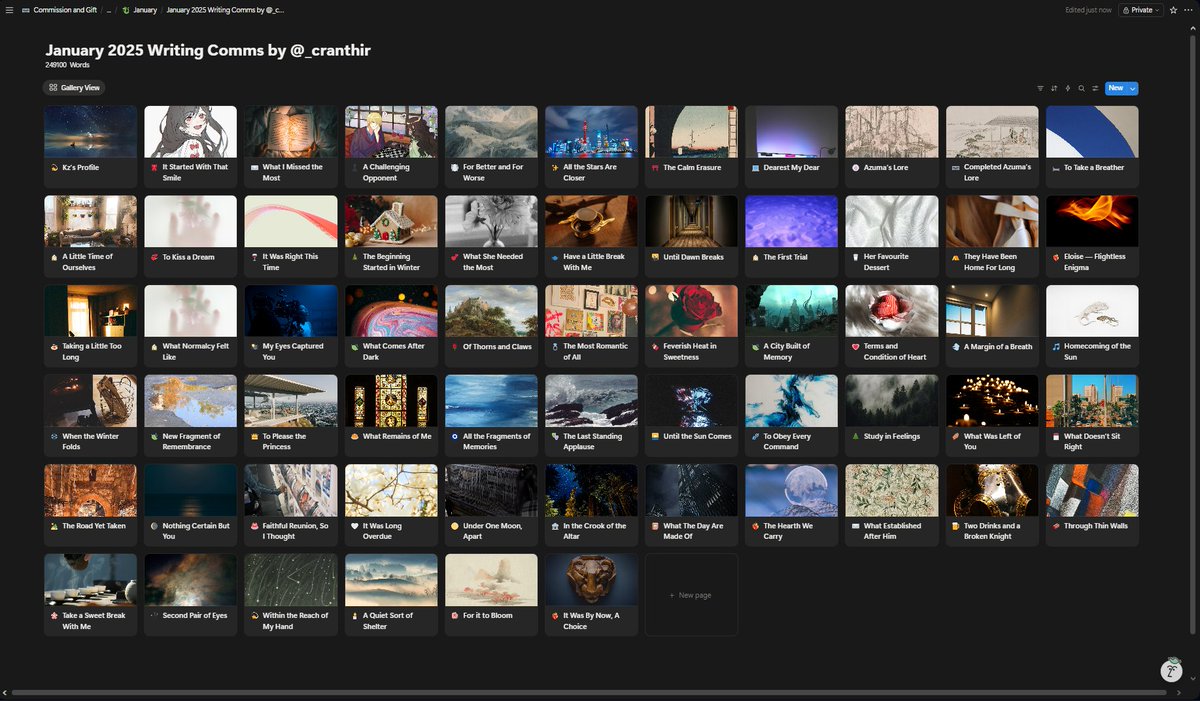Image resolution: width=1200 pixels, height=701 pixels.
Task: Click the icon beside Azuma's Lore title
Action: [x=855, y=168]
